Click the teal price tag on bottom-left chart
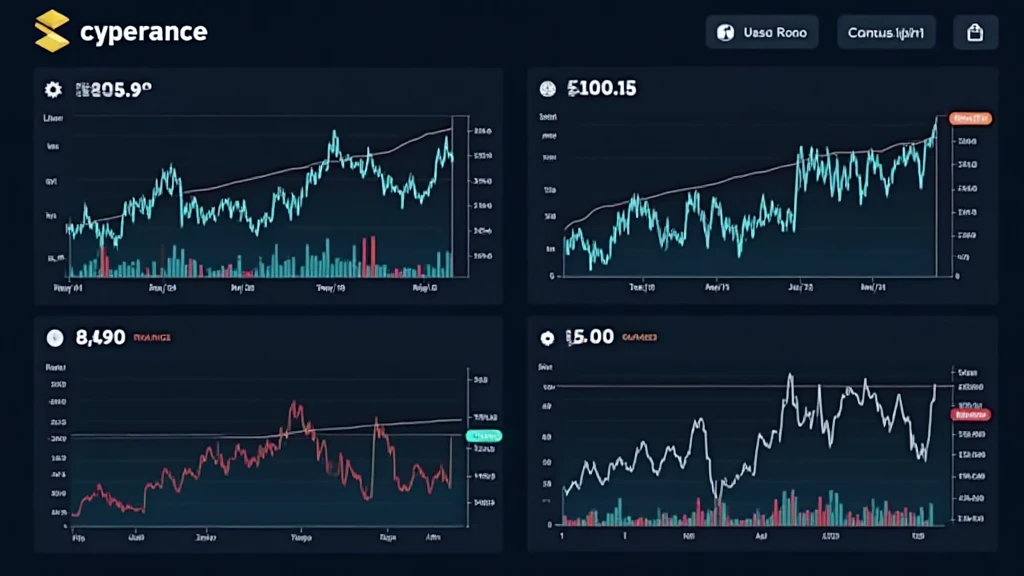 485,436
